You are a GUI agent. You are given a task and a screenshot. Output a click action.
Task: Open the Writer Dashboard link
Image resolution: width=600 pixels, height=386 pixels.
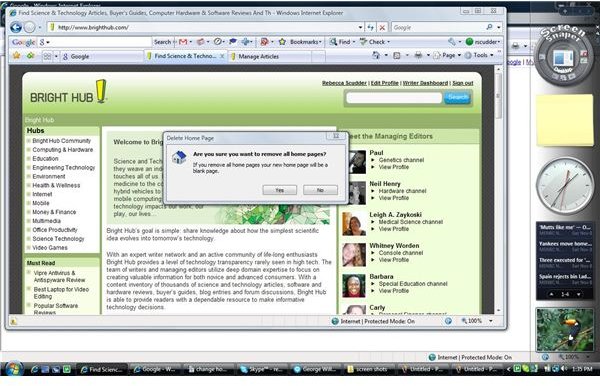[x=425, y=83]
